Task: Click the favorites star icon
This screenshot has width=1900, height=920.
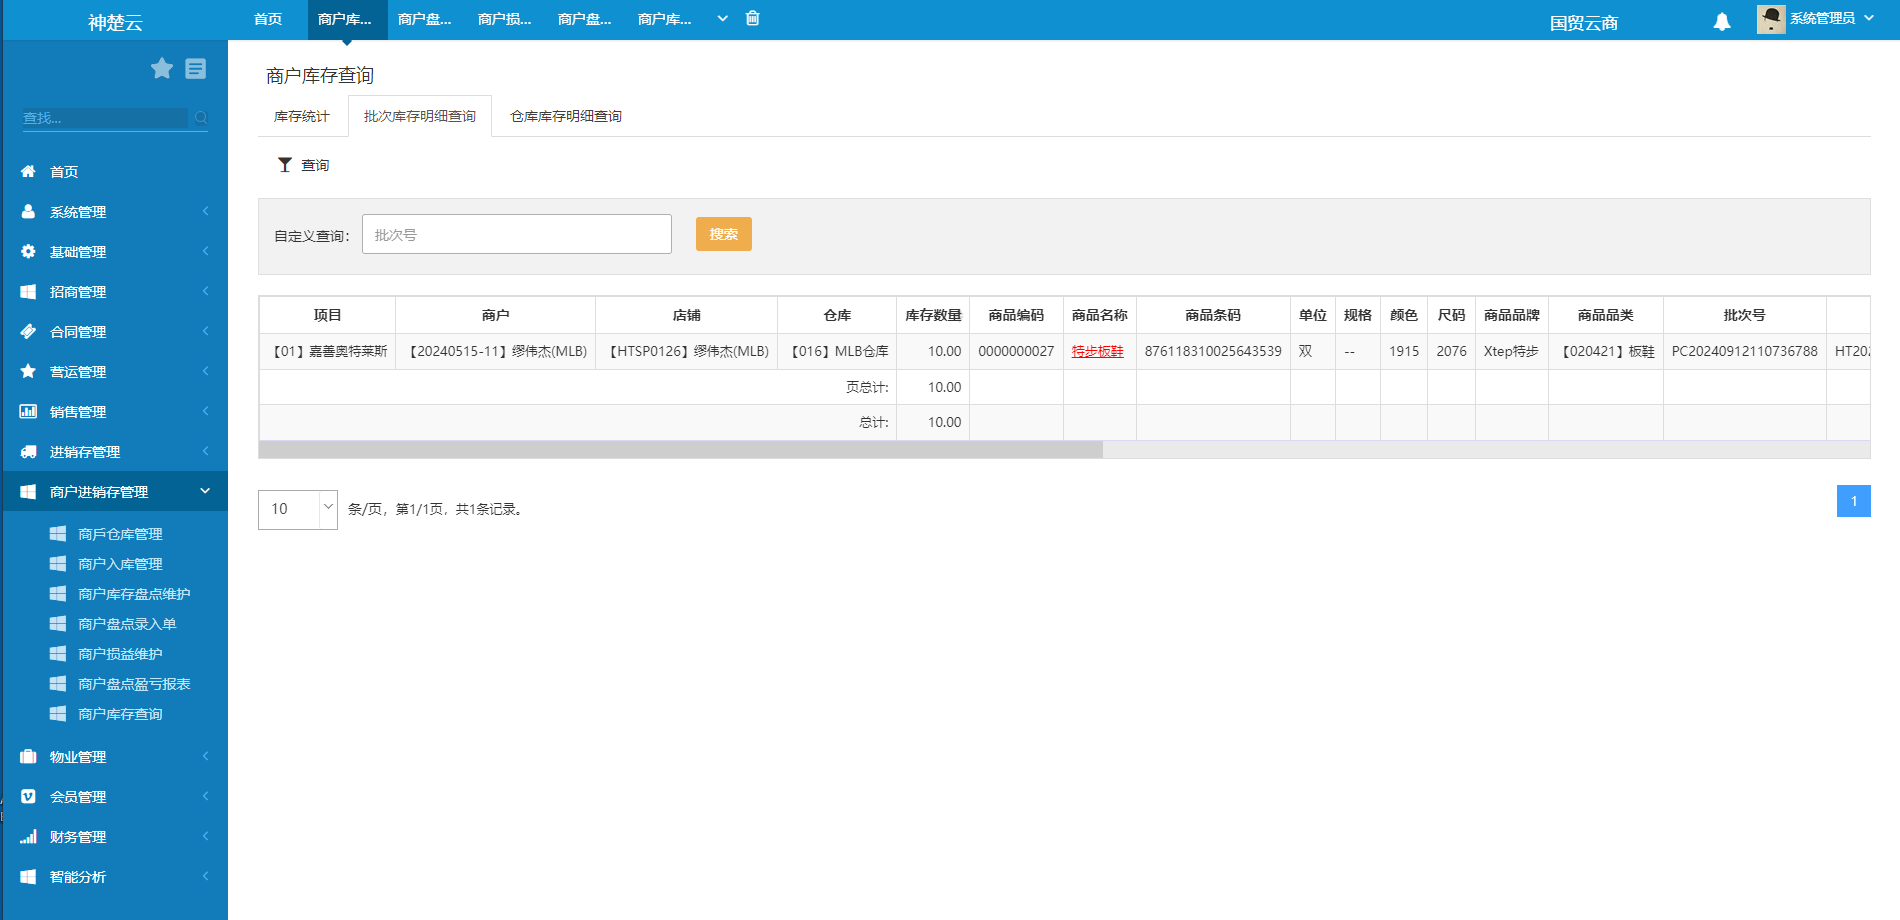Action: 162,68
